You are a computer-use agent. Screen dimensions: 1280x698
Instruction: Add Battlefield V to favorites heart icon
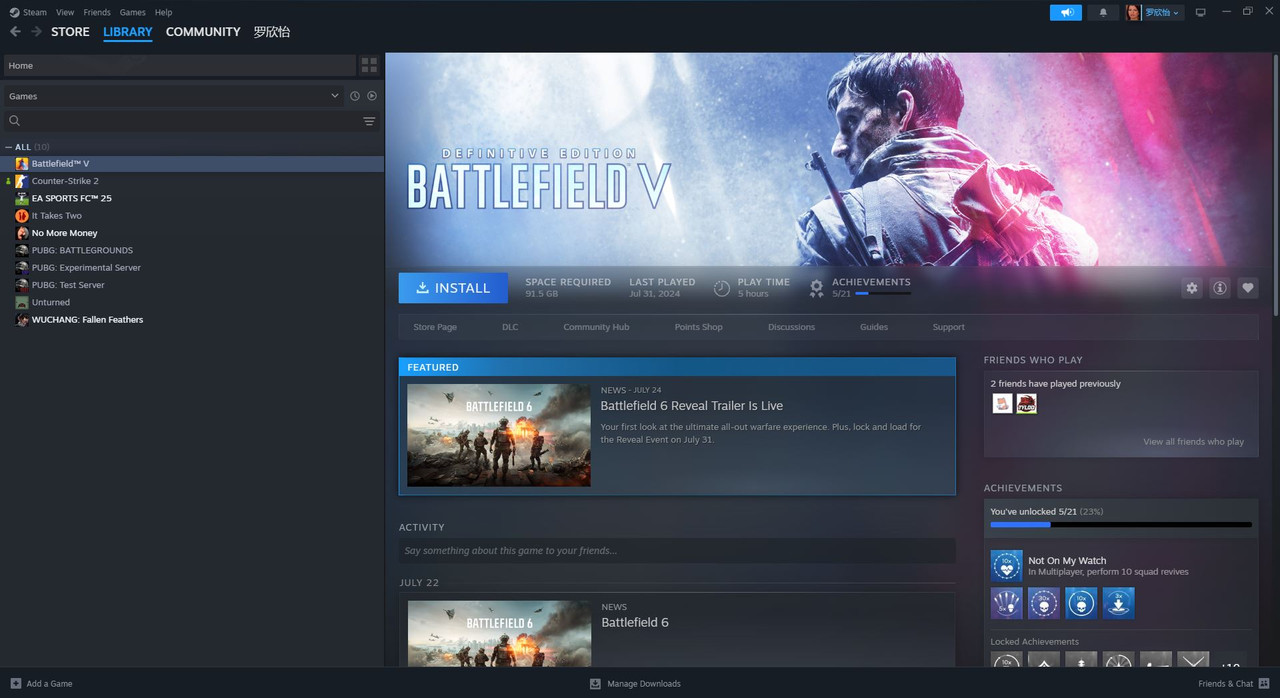tap(1247, 288)
